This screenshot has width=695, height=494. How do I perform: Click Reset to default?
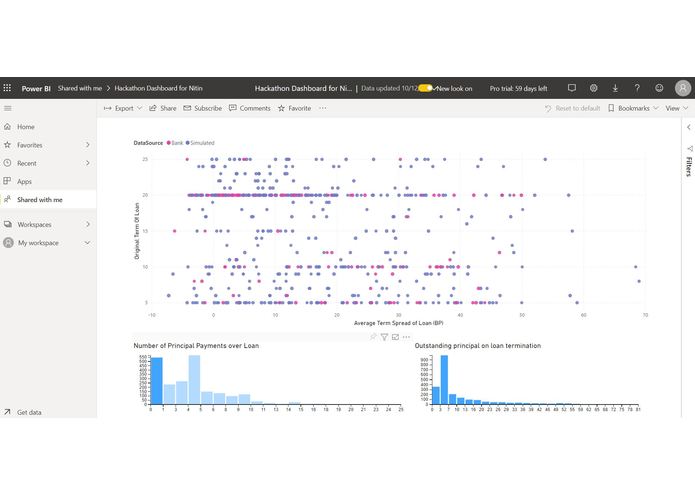572,108
